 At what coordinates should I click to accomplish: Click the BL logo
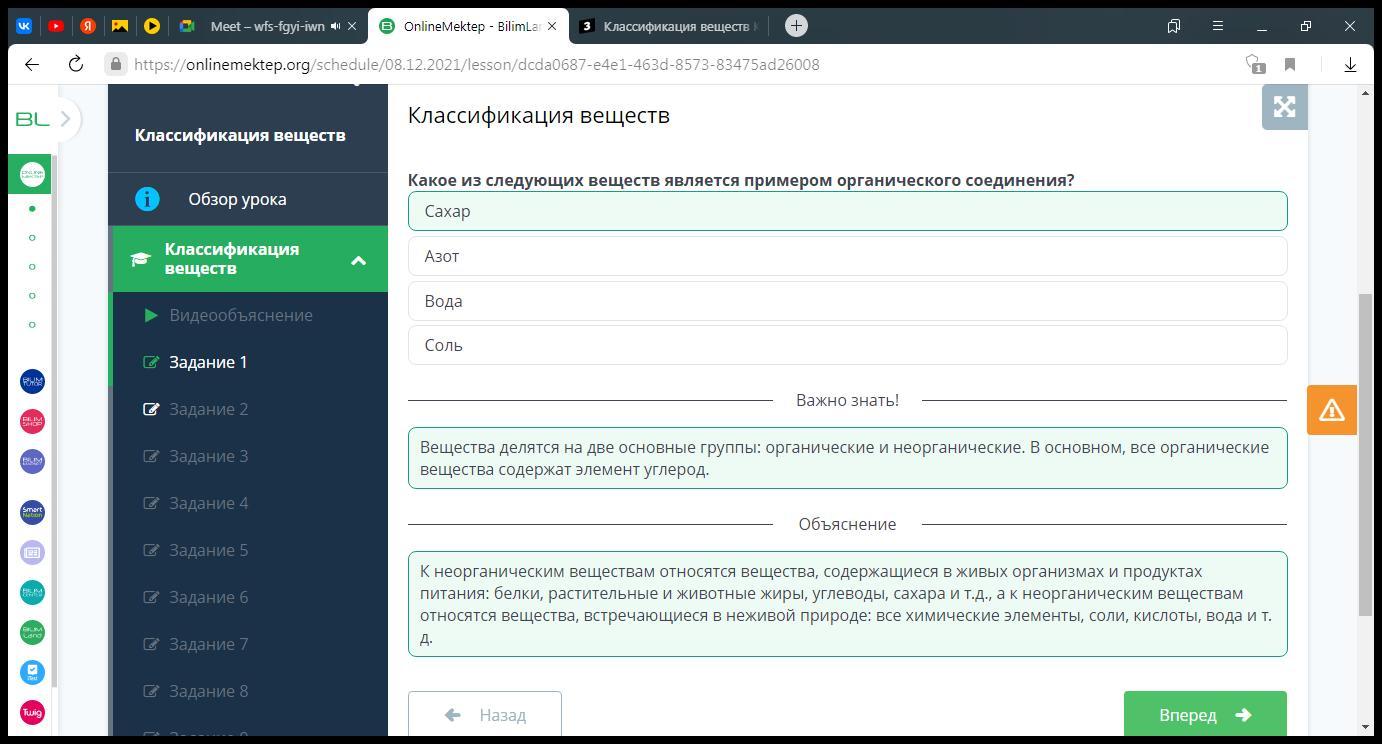32,119
